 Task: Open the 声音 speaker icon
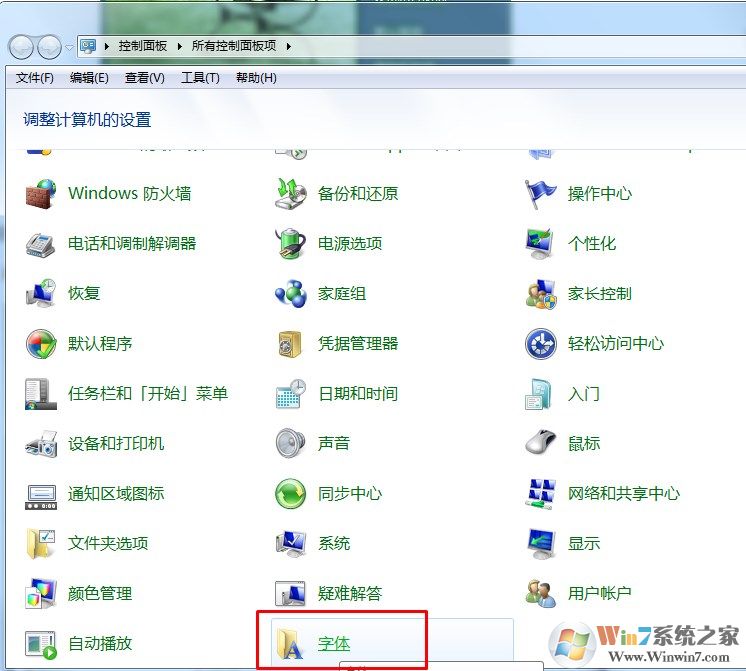290,444
